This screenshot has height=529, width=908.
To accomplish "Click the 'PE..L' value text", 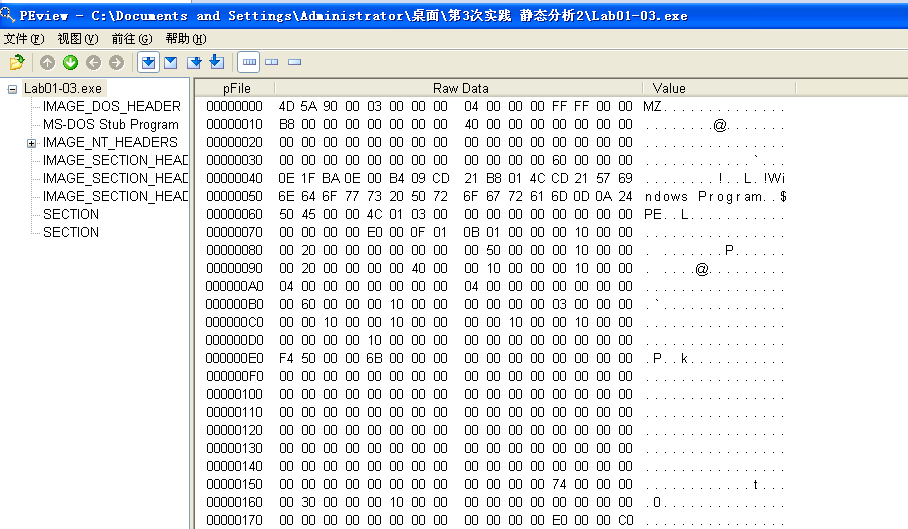I will (x=666, y=214).
